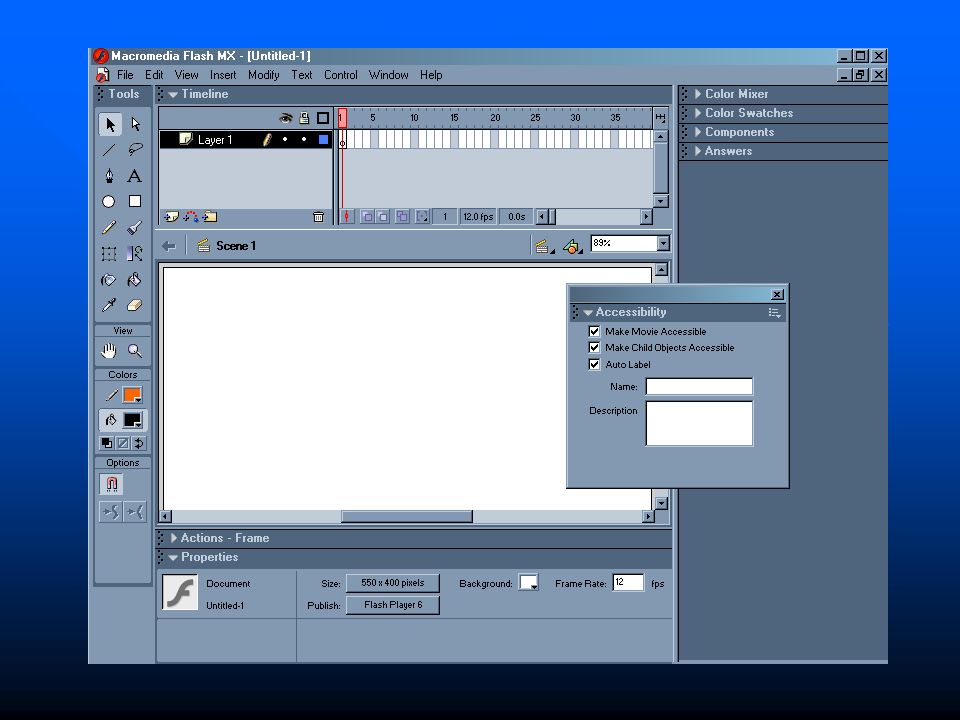This screenshot has width=960, height=720.
Task: Toggle Snap to Objects magnet option
Action: click(111, 484)
